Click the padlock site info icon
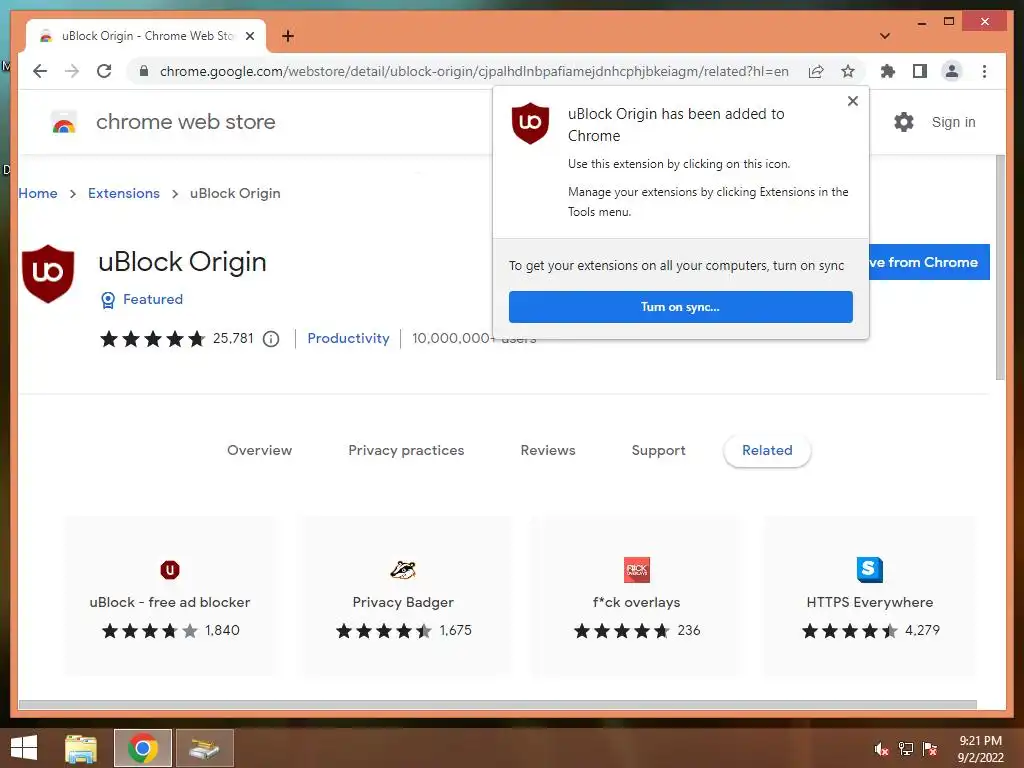Viewport: 1024px width, 768px height. click(x=144, y=71)
